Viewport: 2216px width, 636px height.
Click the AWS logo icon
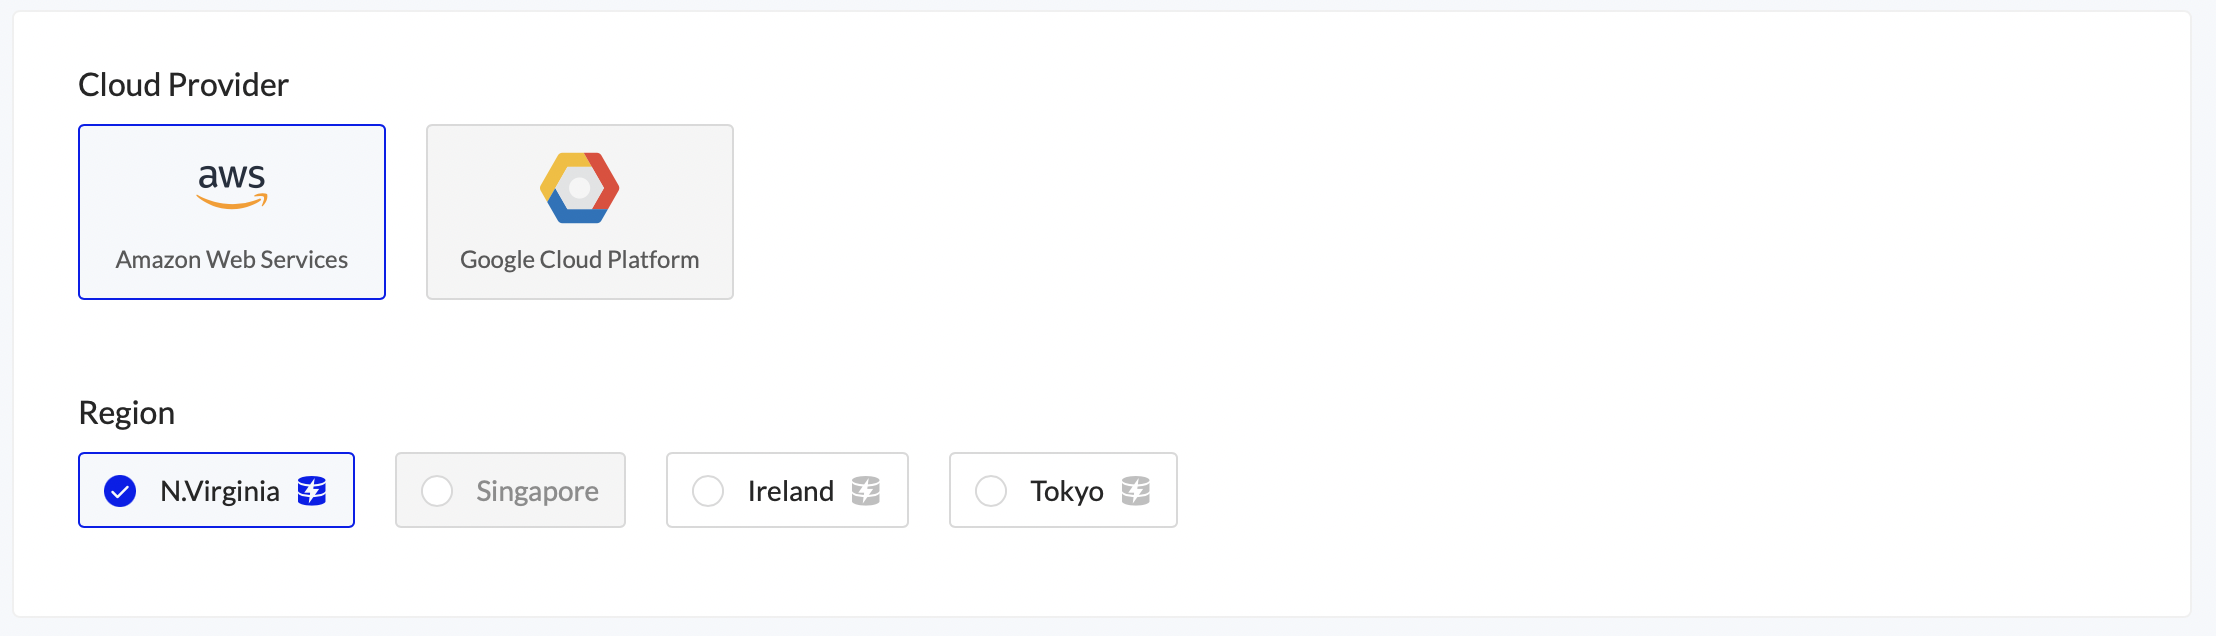(232, 185)
